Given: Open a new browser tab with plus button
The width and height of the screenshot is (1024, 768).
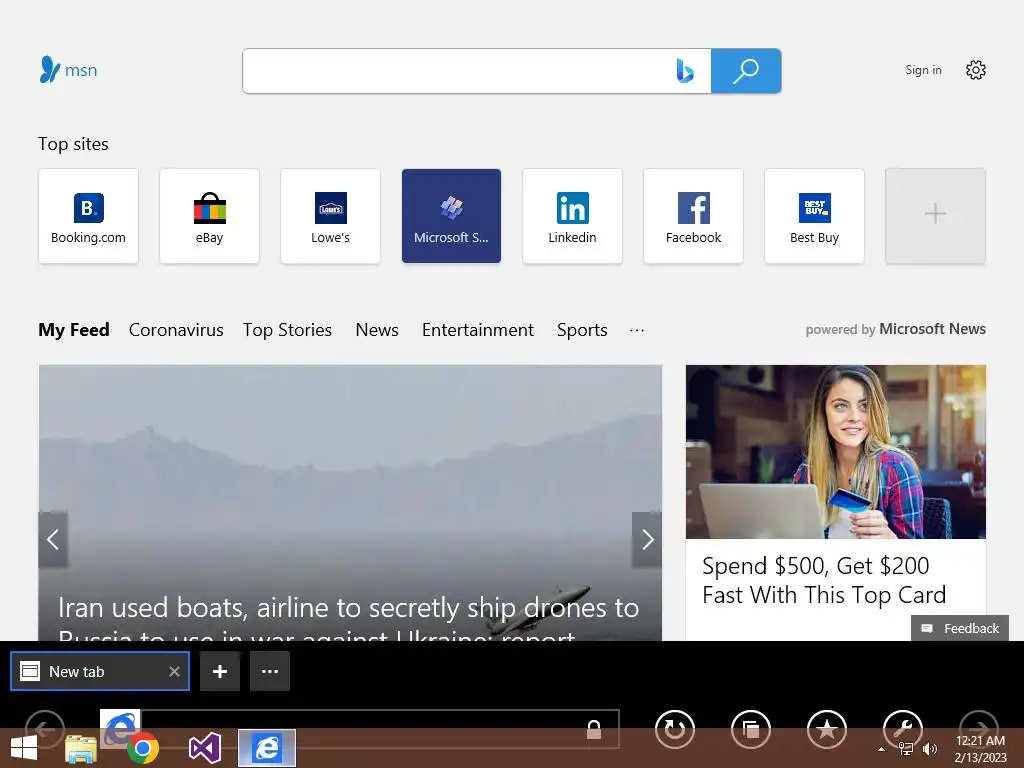Looking at the screenshot, I should (x=220, y=671).
